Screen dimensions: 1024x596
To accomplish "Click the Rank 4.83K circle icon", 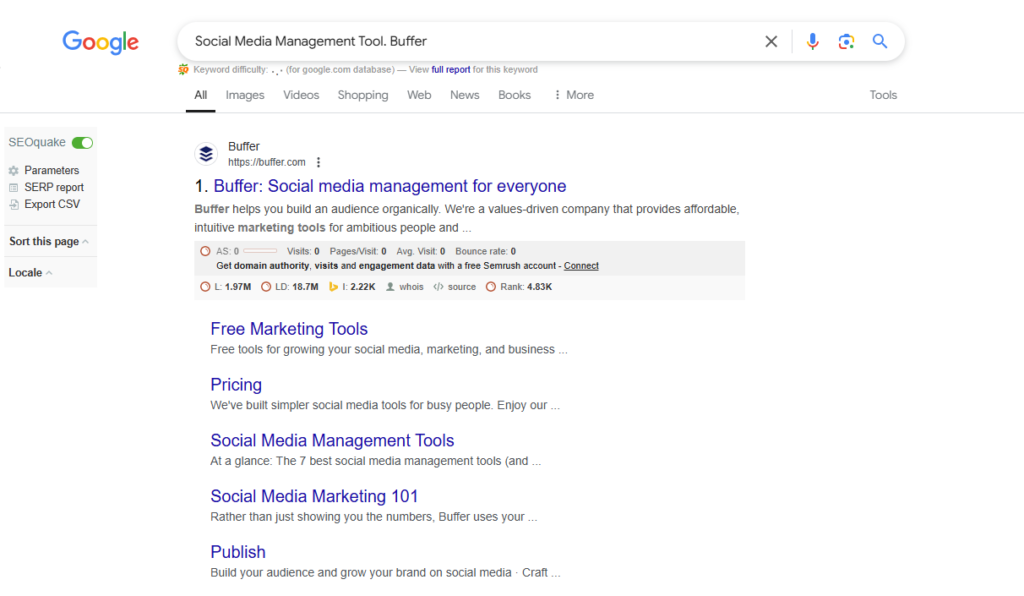I will pos(490,287).
